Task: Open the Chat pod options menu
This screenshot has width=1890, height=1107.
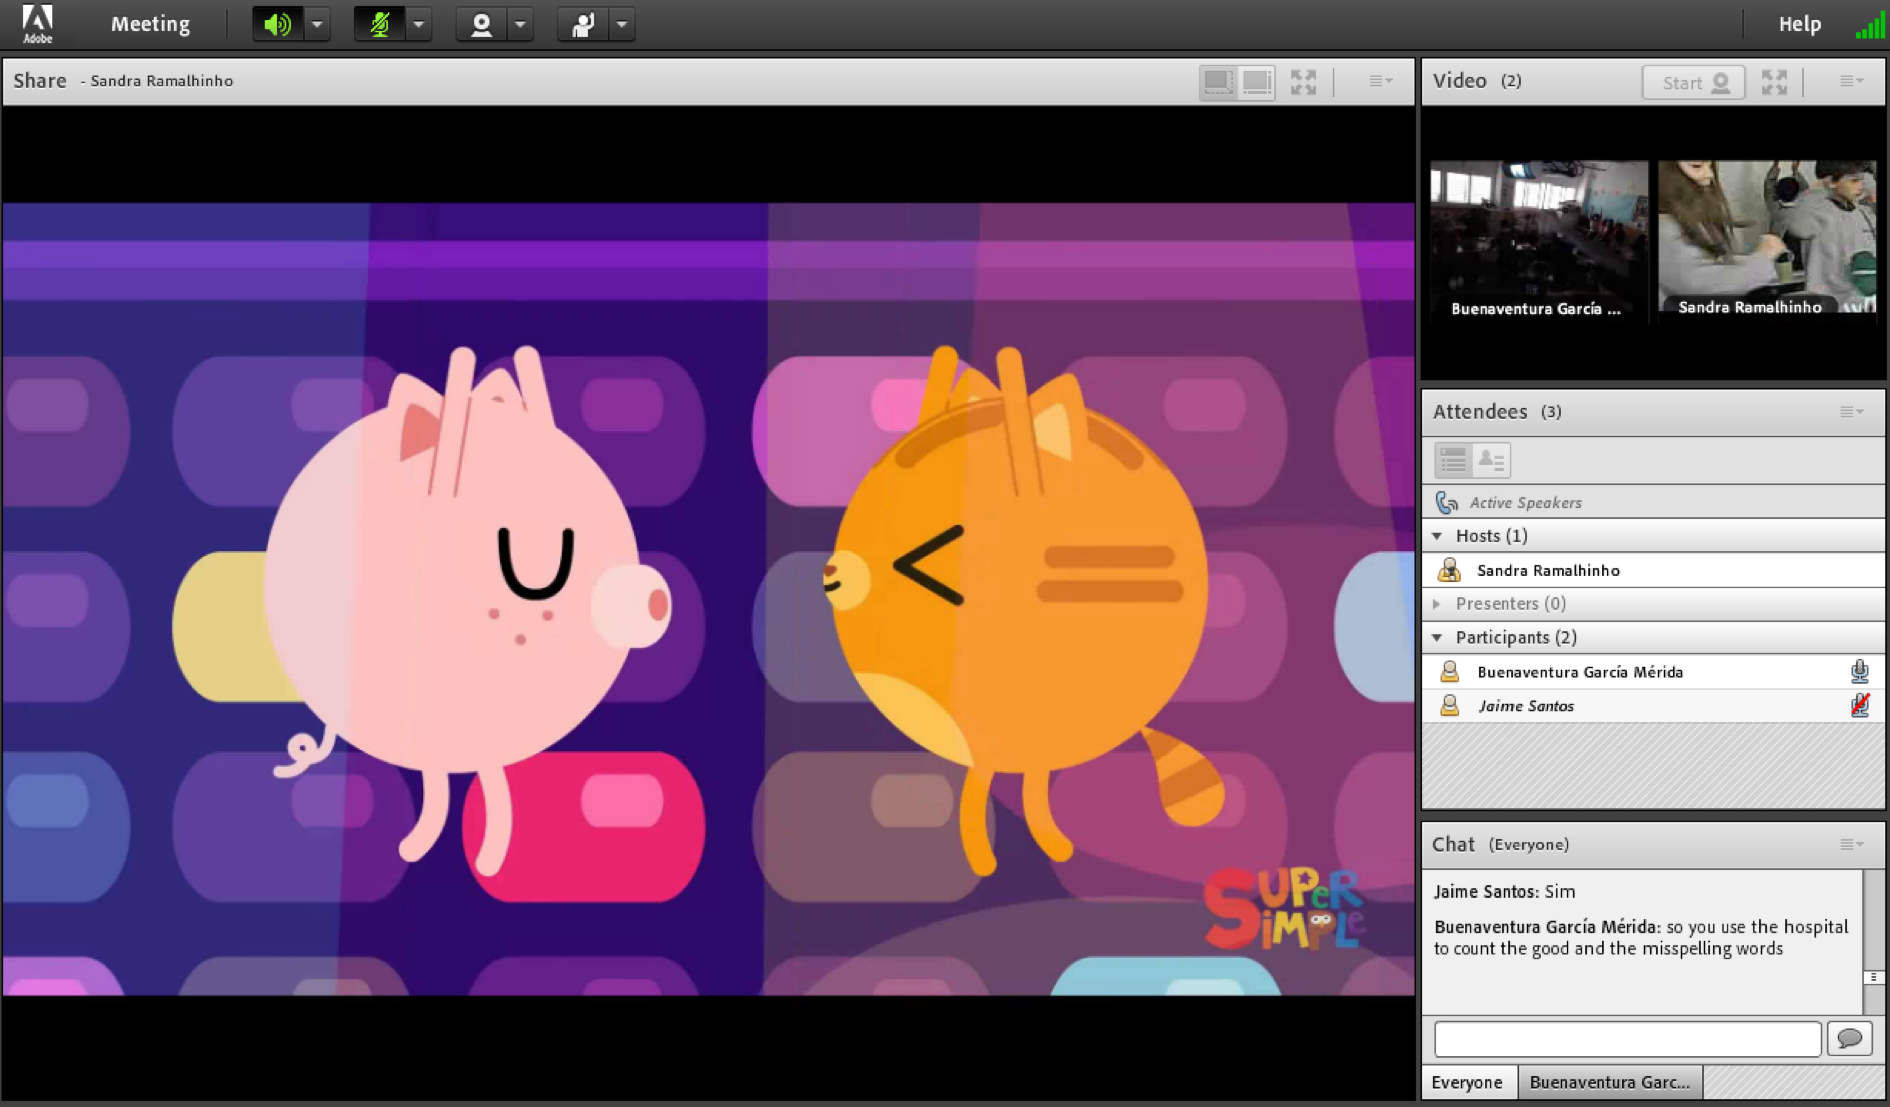Action: [x=1851, y=845]
